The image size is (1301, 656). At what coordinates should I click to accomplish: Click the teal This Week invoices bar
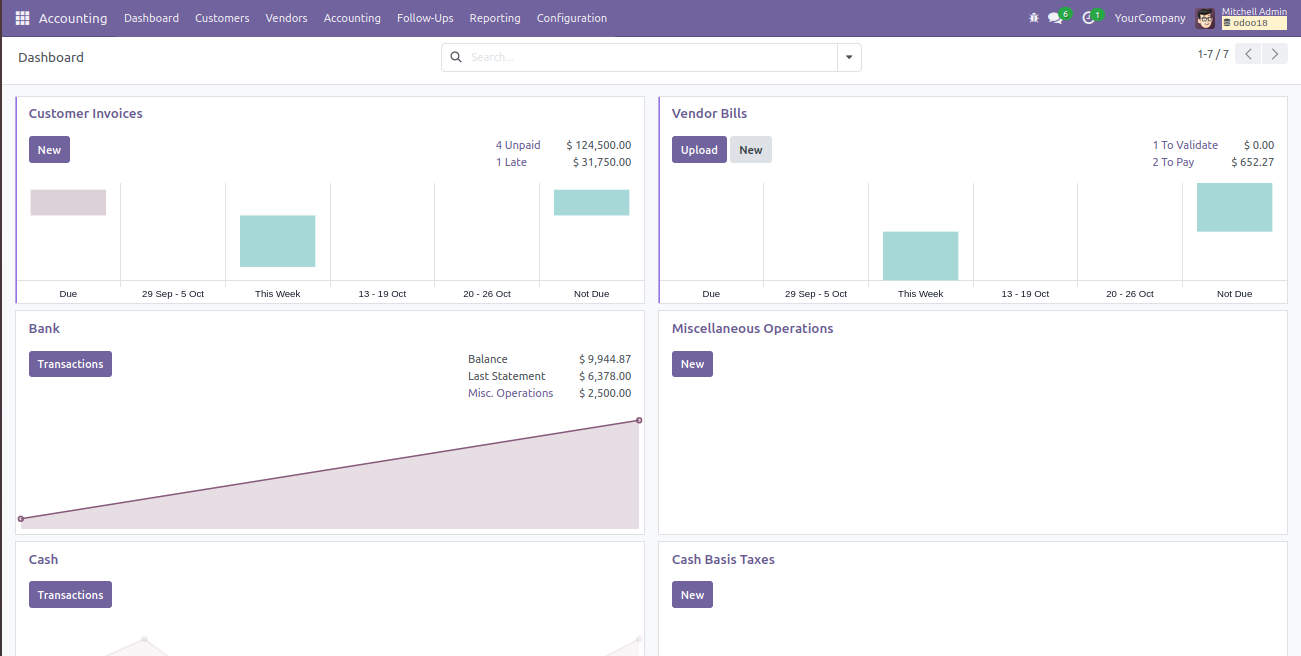pos(277,241)
